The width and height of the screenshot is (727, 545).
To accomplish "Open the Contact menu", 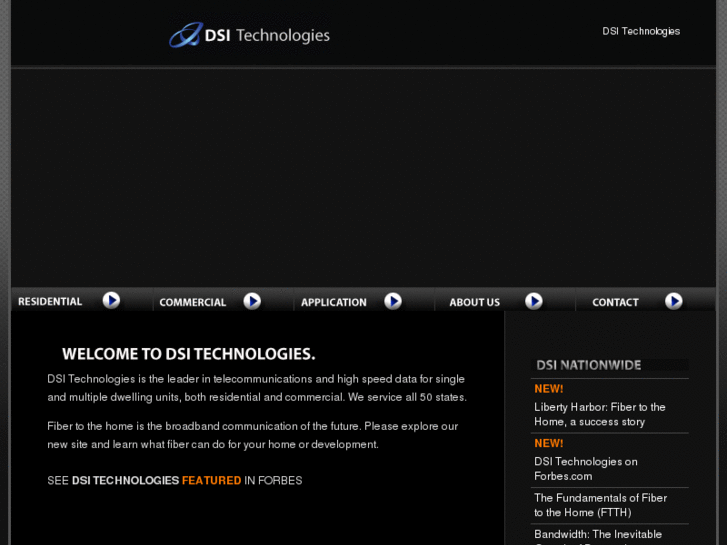I will 615,302.
